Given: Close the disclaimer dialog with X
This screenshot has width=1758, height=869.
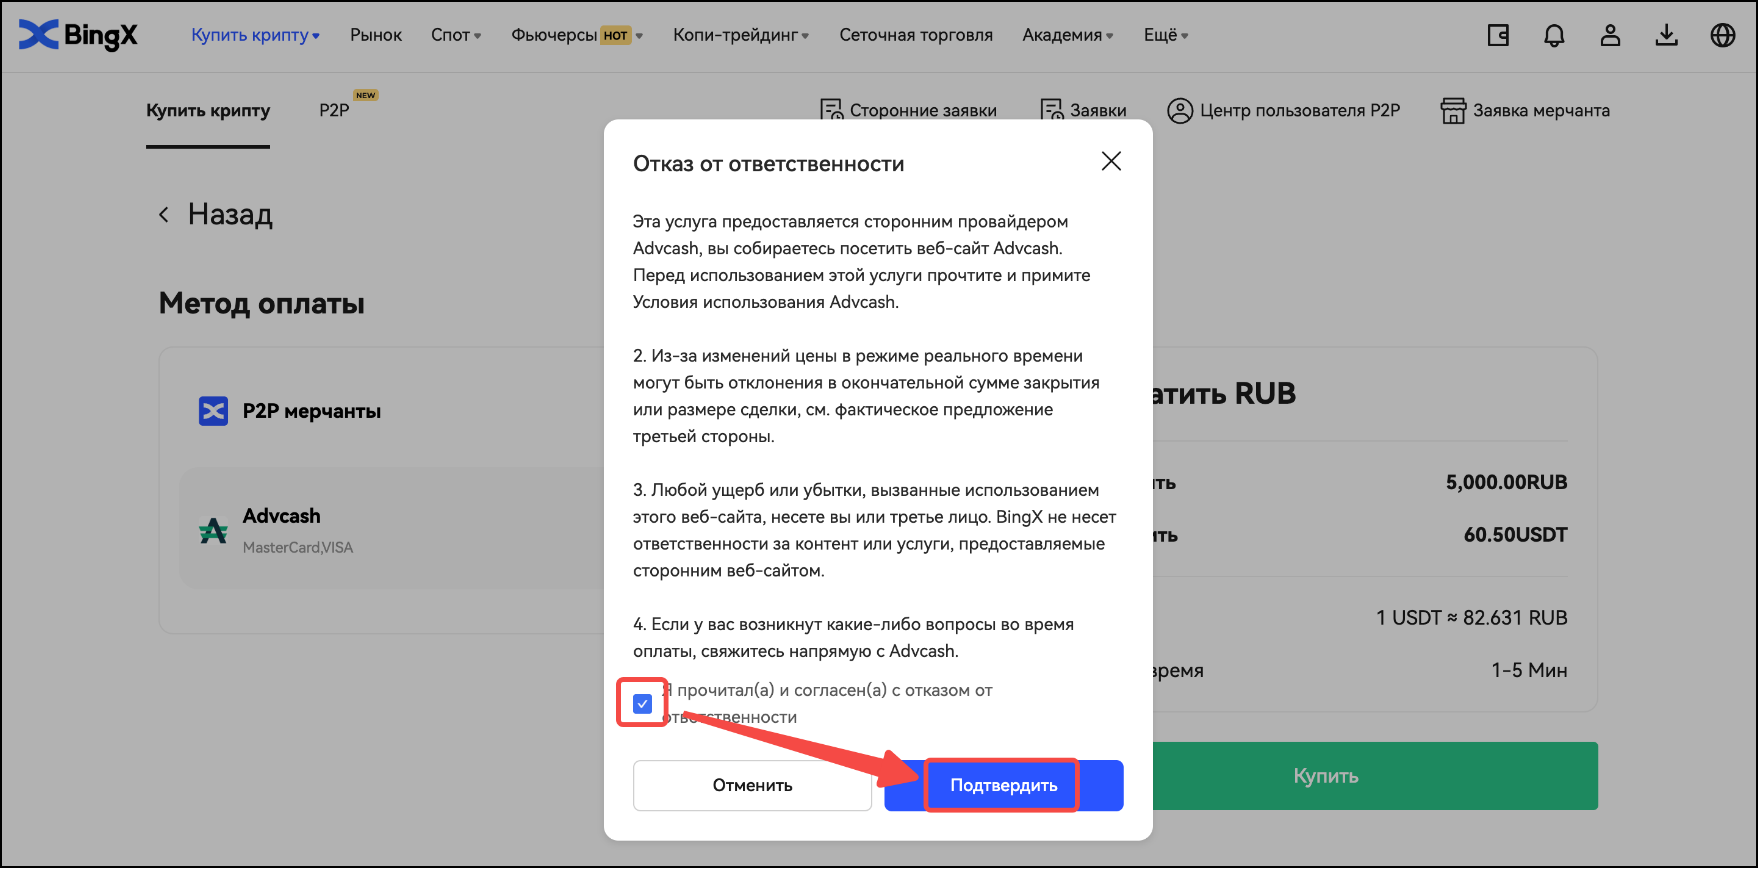Looking at the screenshot, I should coord(1111,161).
